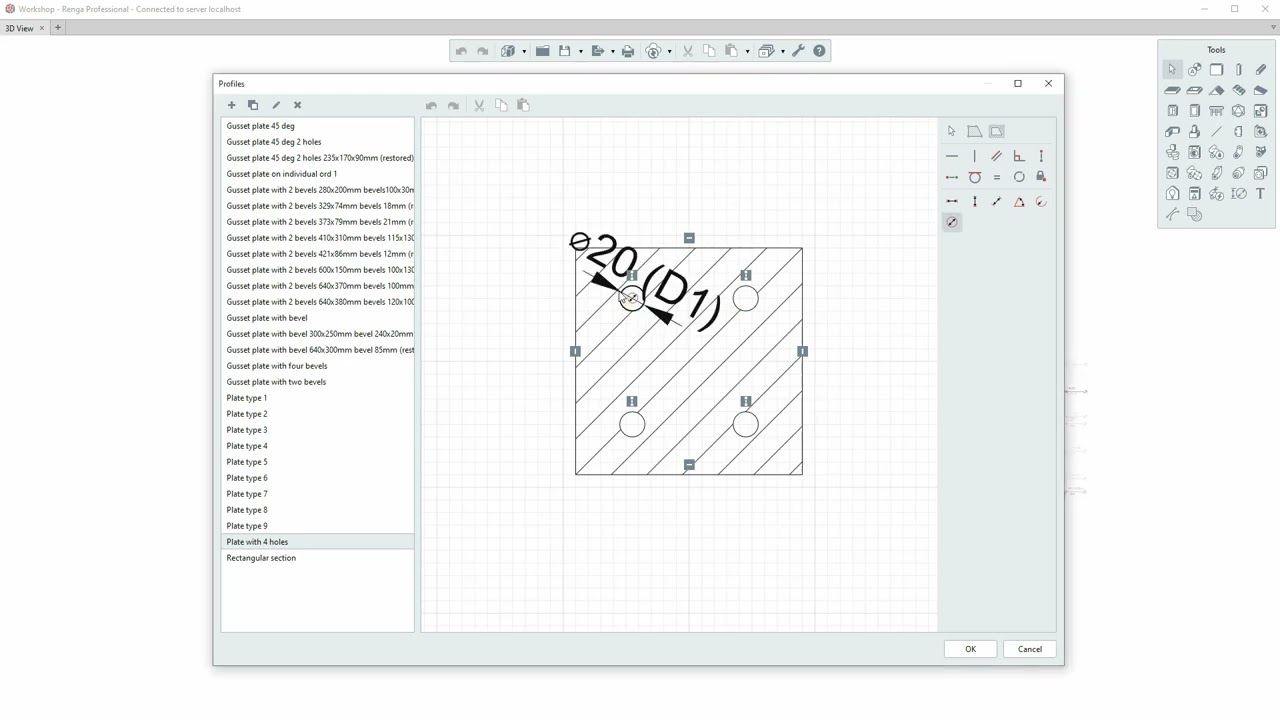Viewport: 1280px width, 720px height.
Task: Open the Help button in main toolbar
Action: pos(819,51)
